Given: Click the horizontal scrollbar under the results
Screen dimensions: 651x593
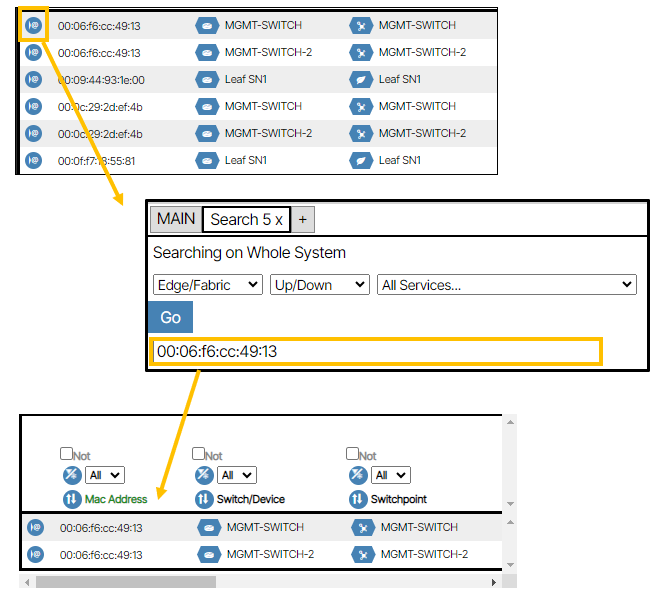Looking at the screenshot, I should tap(125, 581).
